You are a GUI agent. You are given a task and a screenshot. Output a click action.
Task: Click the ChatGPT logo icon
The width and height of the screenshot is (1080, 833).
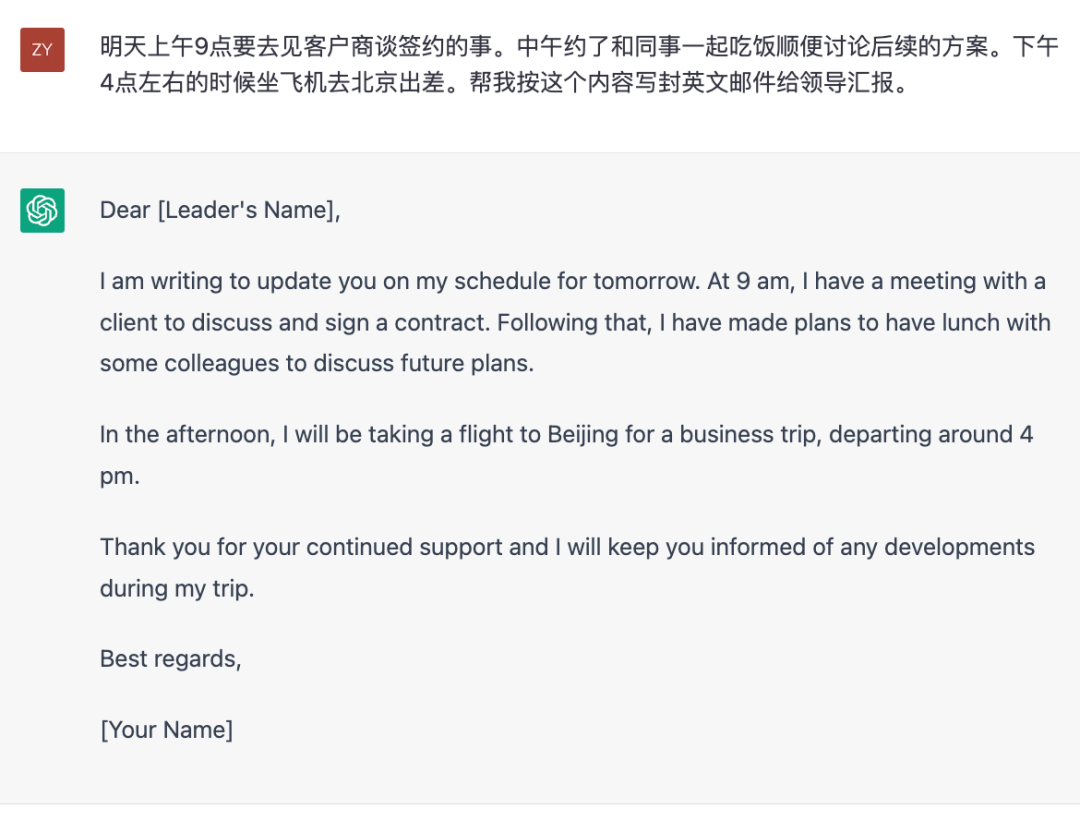42,210
